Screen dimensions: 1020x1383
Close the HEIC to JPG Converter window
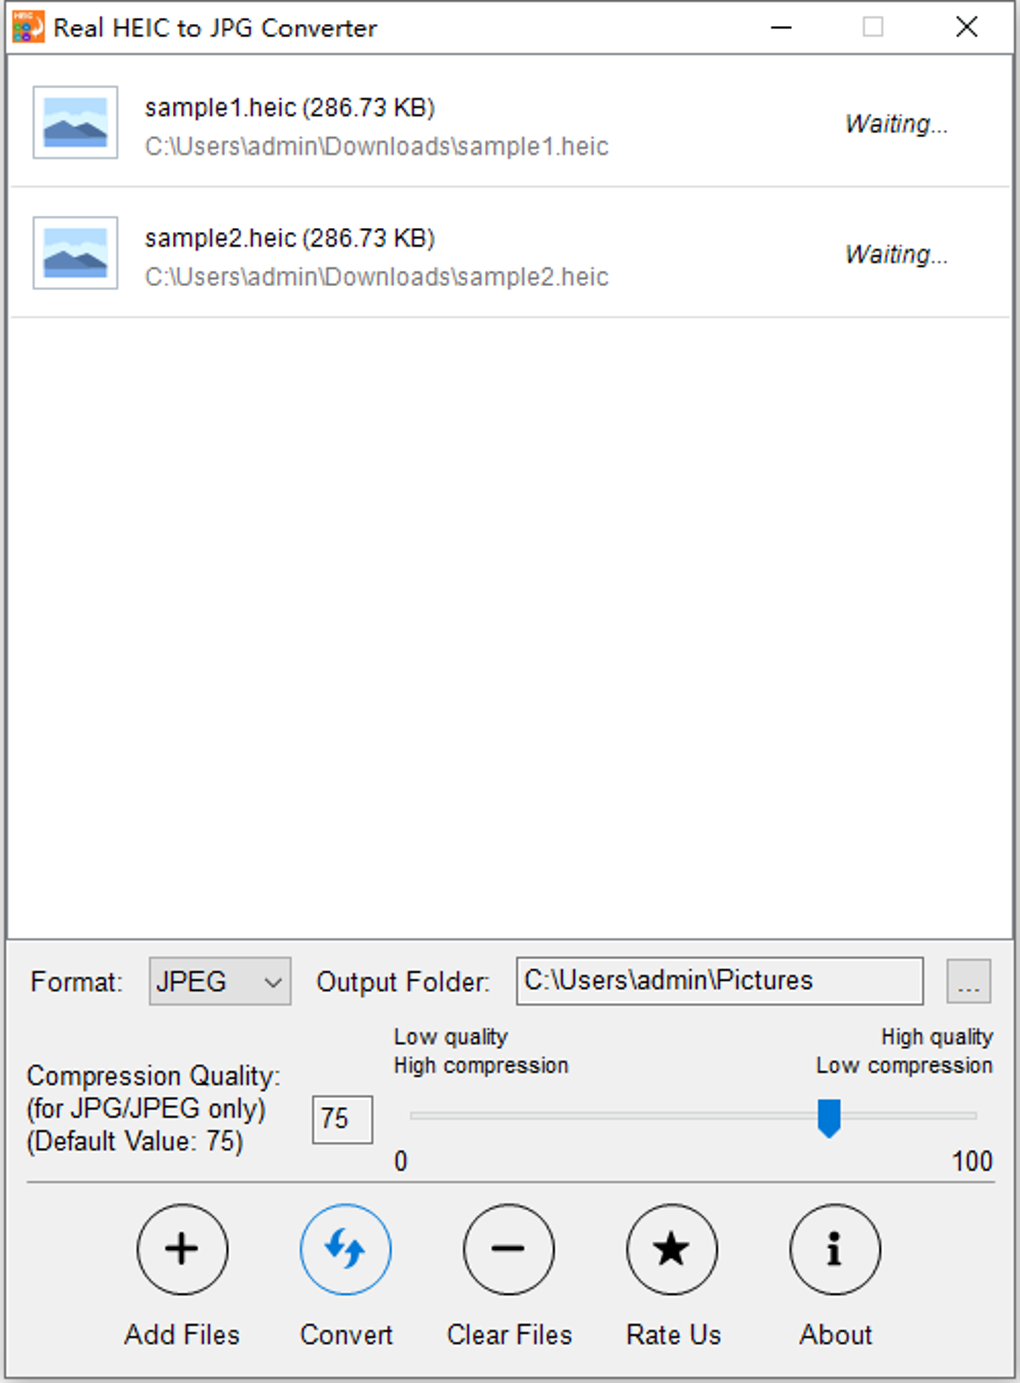[966, 27]
